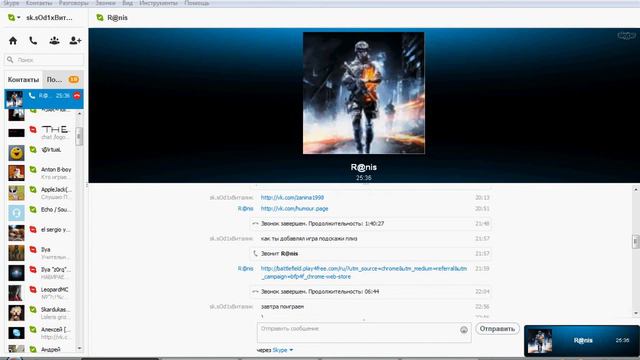Image resolution: width=640 pixels, height=360 pixels.
Task: Click chat history scrollbar thumb
Action: point(636,241)
